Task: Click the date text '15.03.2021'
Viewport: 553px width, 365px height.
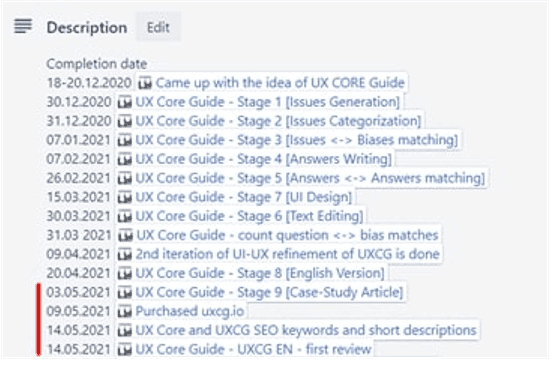Action: click(79, 197)
